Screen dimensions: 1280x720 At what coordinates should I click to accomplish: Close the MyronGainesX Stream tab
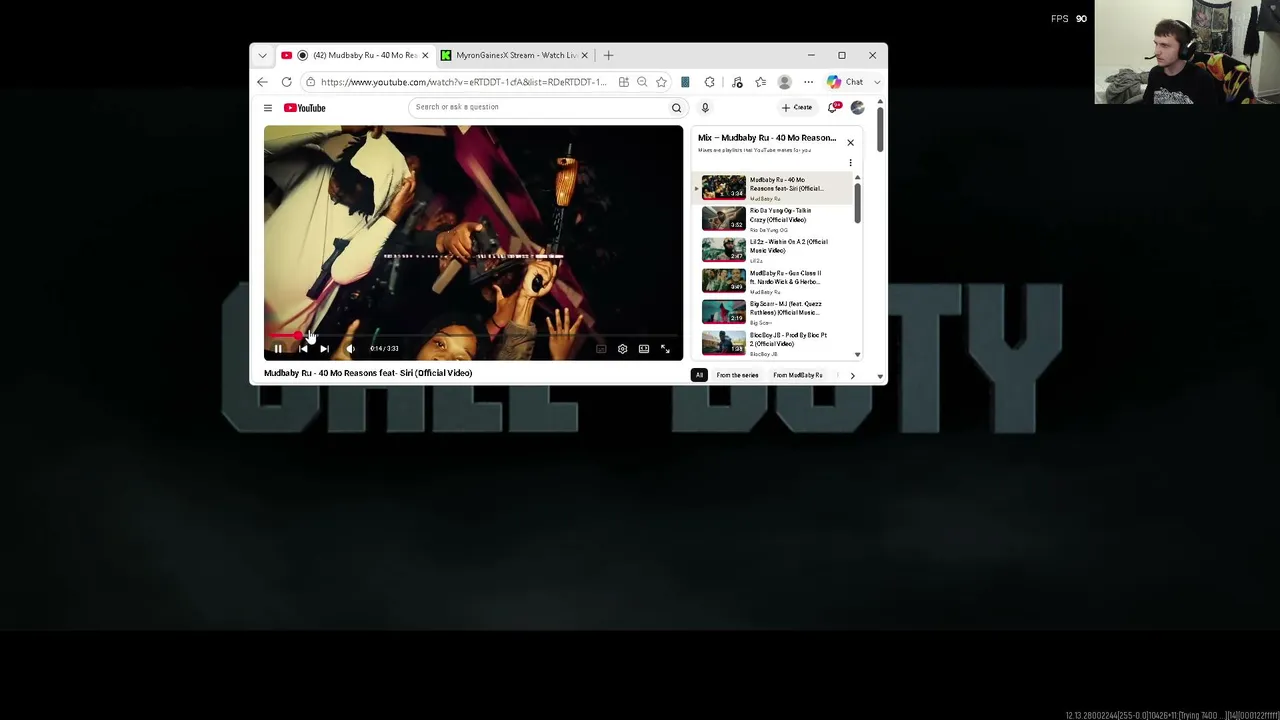point(584,55)
